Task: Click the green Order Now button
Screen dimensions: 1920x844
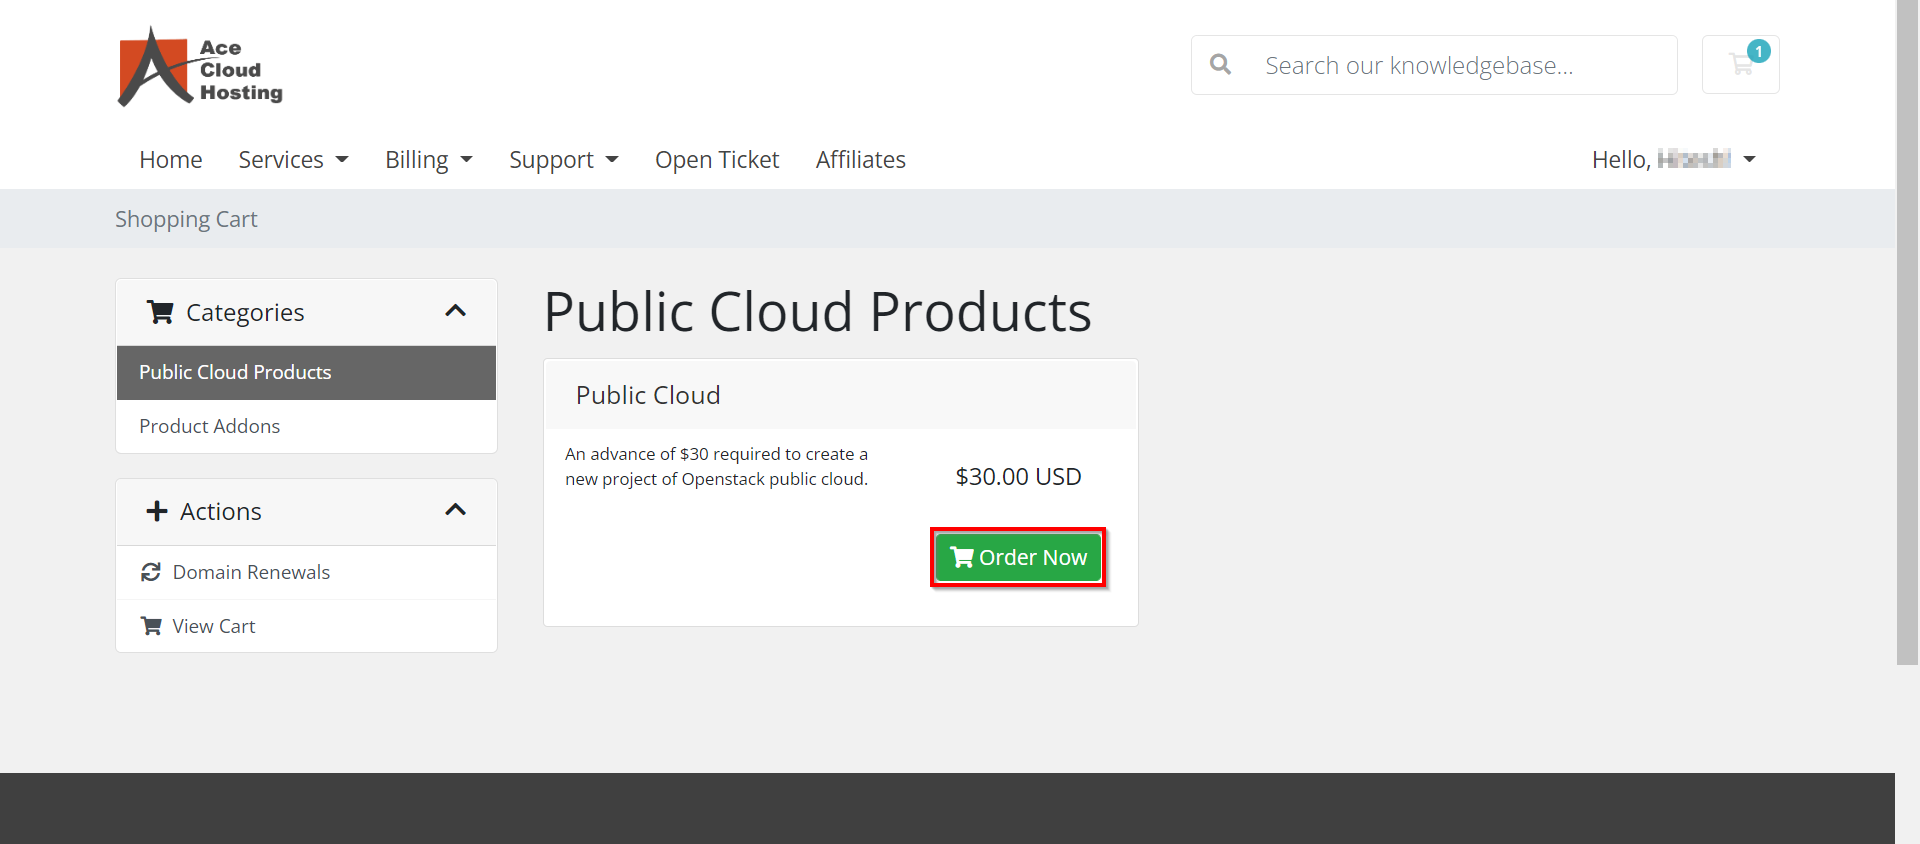Action: pos(1018,557)
